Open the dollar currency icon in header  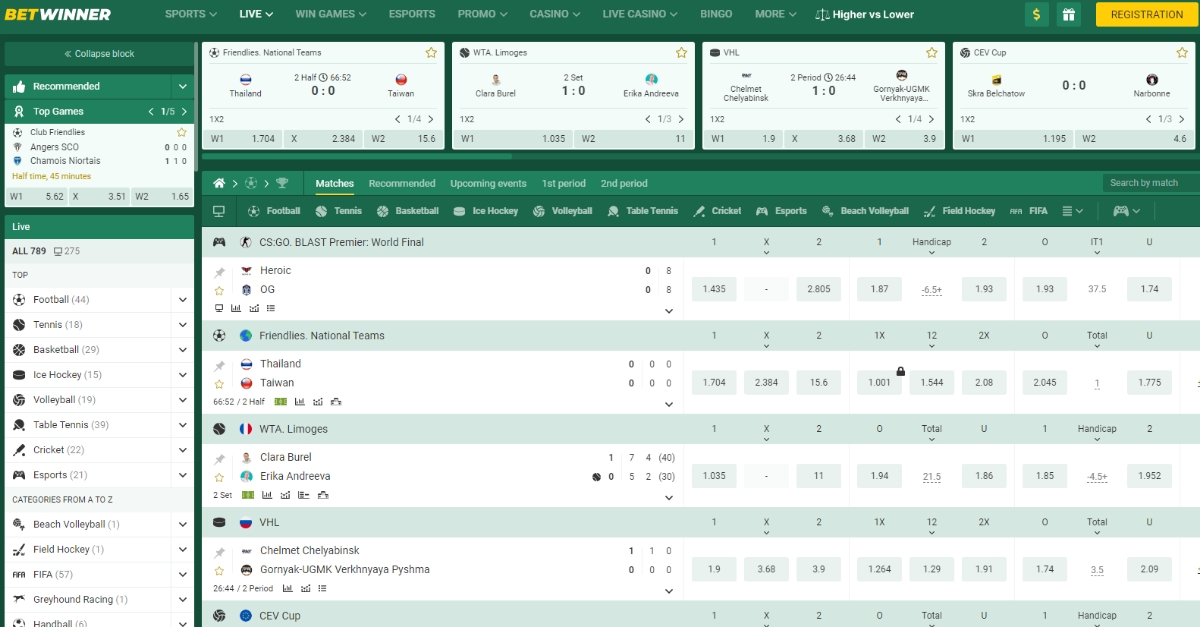pos(1037,14)
